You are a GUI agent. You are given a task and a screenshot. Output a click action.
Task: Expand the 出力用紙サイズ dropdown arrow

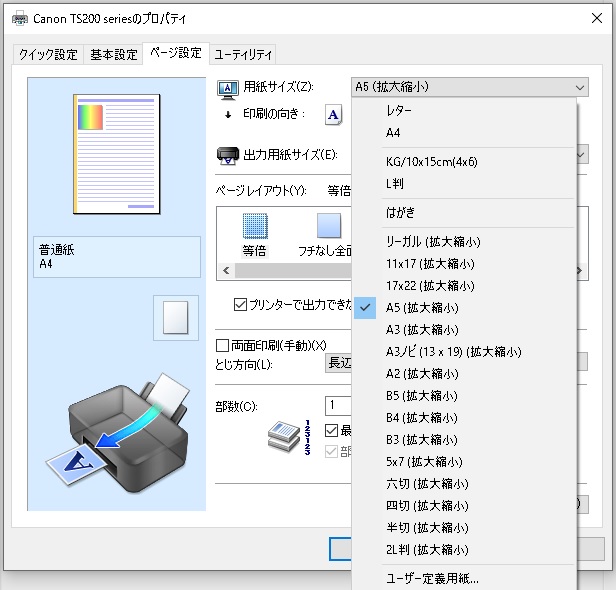[x=582, y=155]
